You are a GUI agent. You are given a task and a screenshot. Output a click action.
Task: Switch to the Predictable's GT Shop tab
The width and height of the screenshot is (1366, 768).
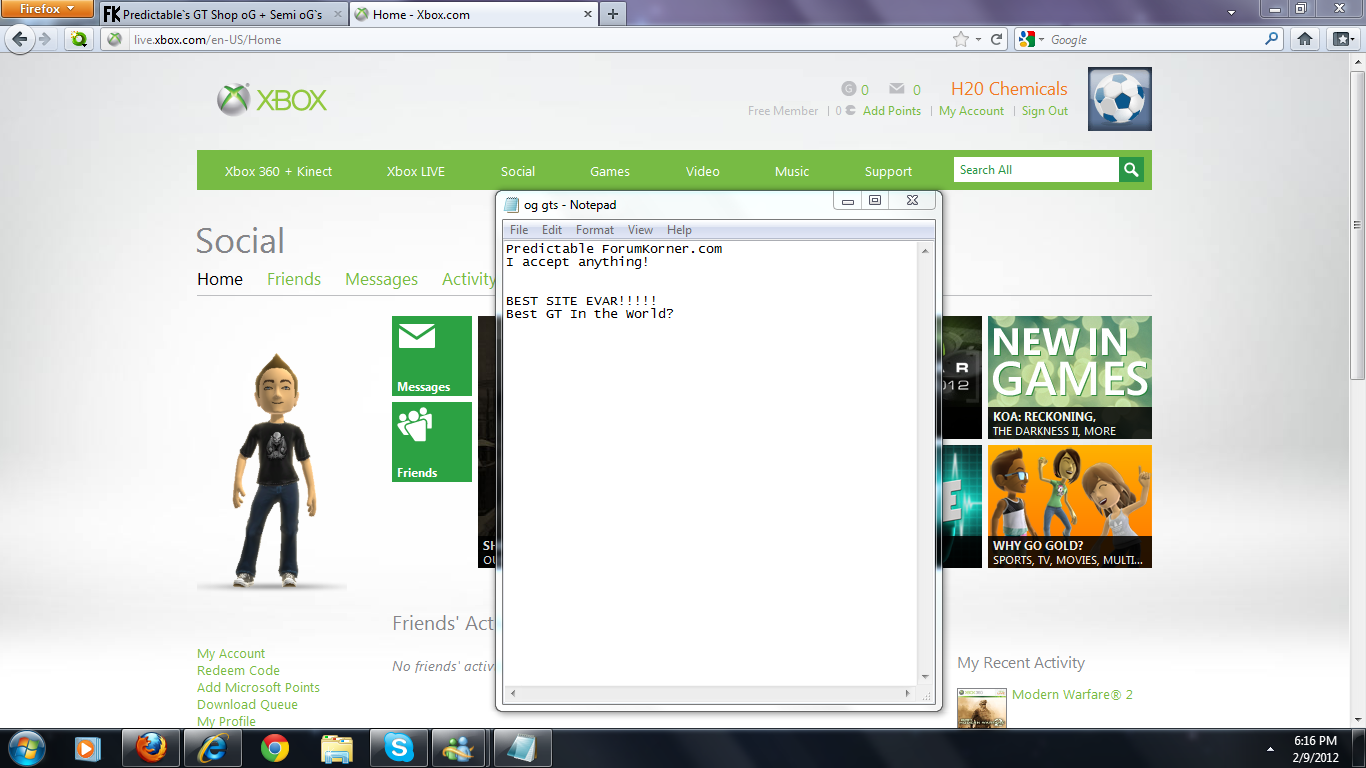click(x=223, y=15)
